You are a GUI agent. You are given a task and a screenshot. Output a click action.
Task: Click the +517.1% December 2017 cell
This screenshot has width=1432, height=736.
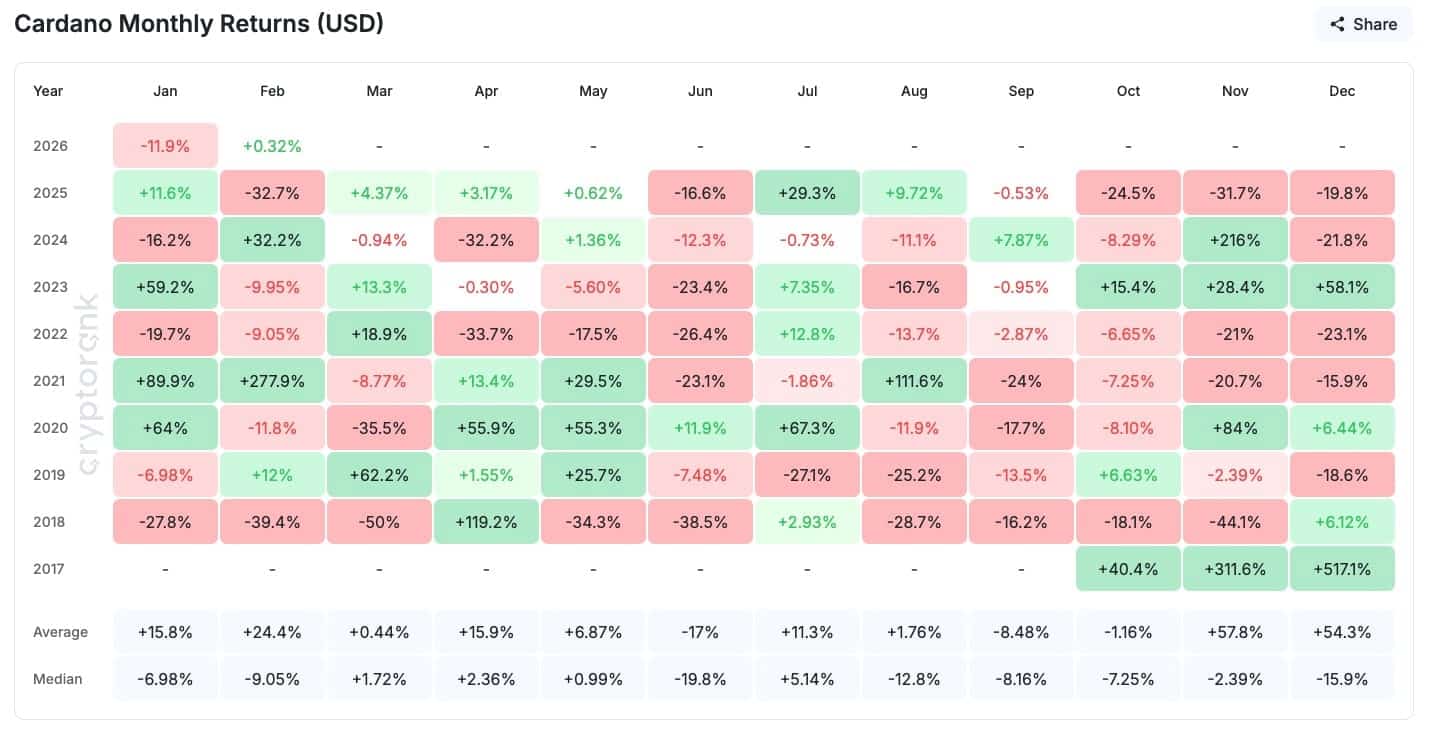point(1342,568)
